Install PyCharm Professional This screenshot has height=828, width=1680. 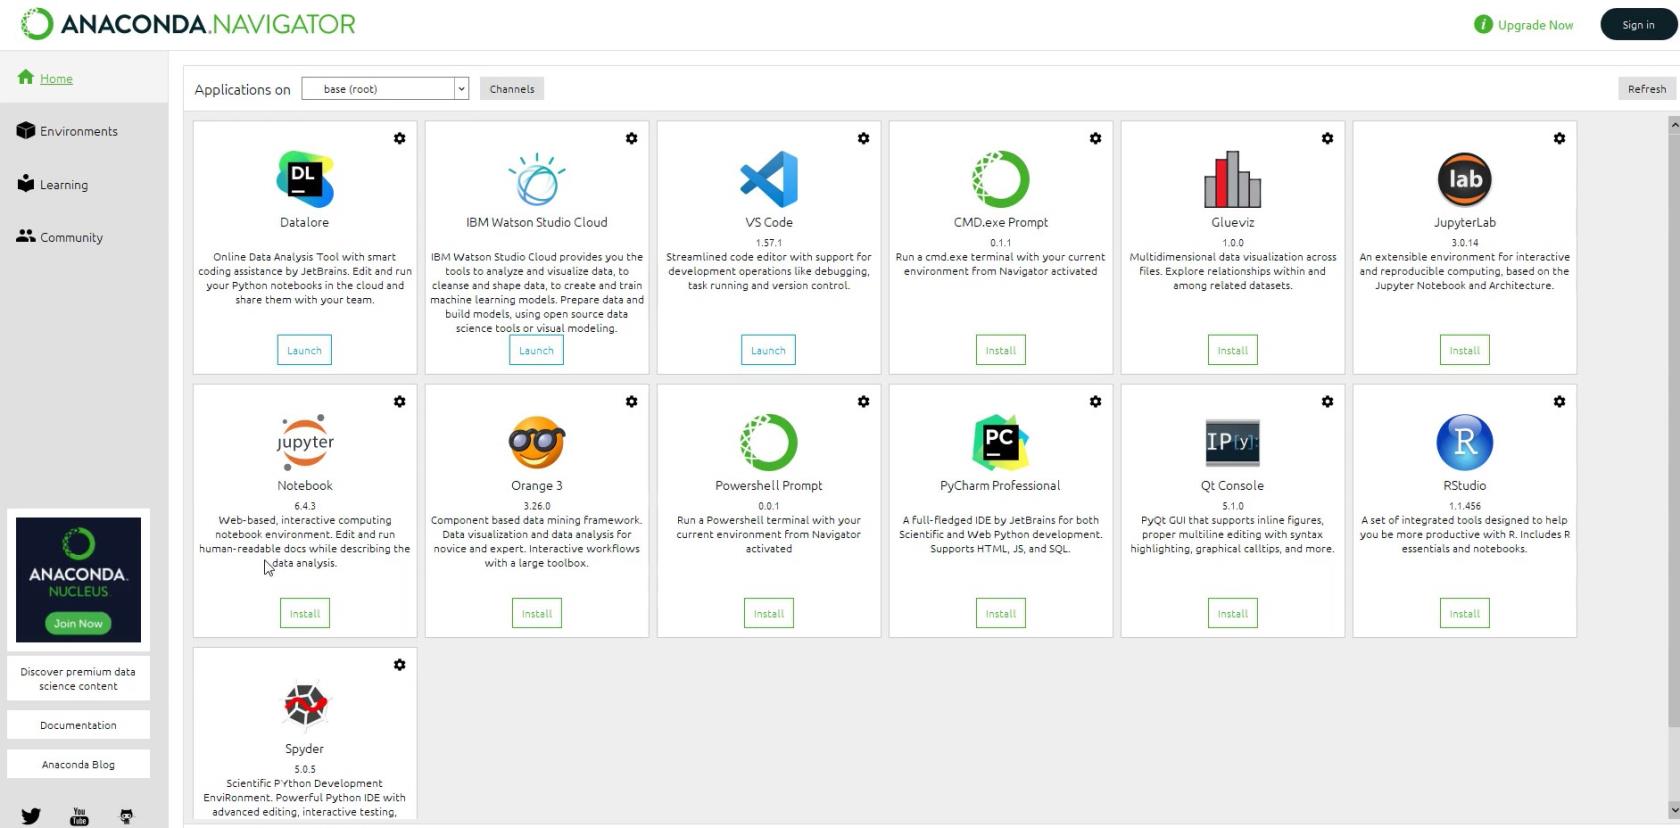point(1001,613)
